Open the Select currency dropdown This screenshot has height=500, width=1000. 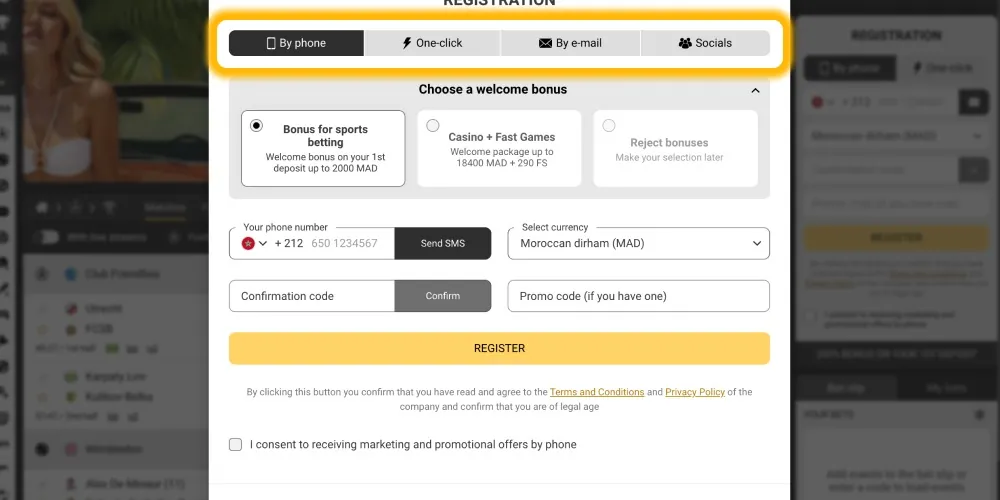point(638,243)
